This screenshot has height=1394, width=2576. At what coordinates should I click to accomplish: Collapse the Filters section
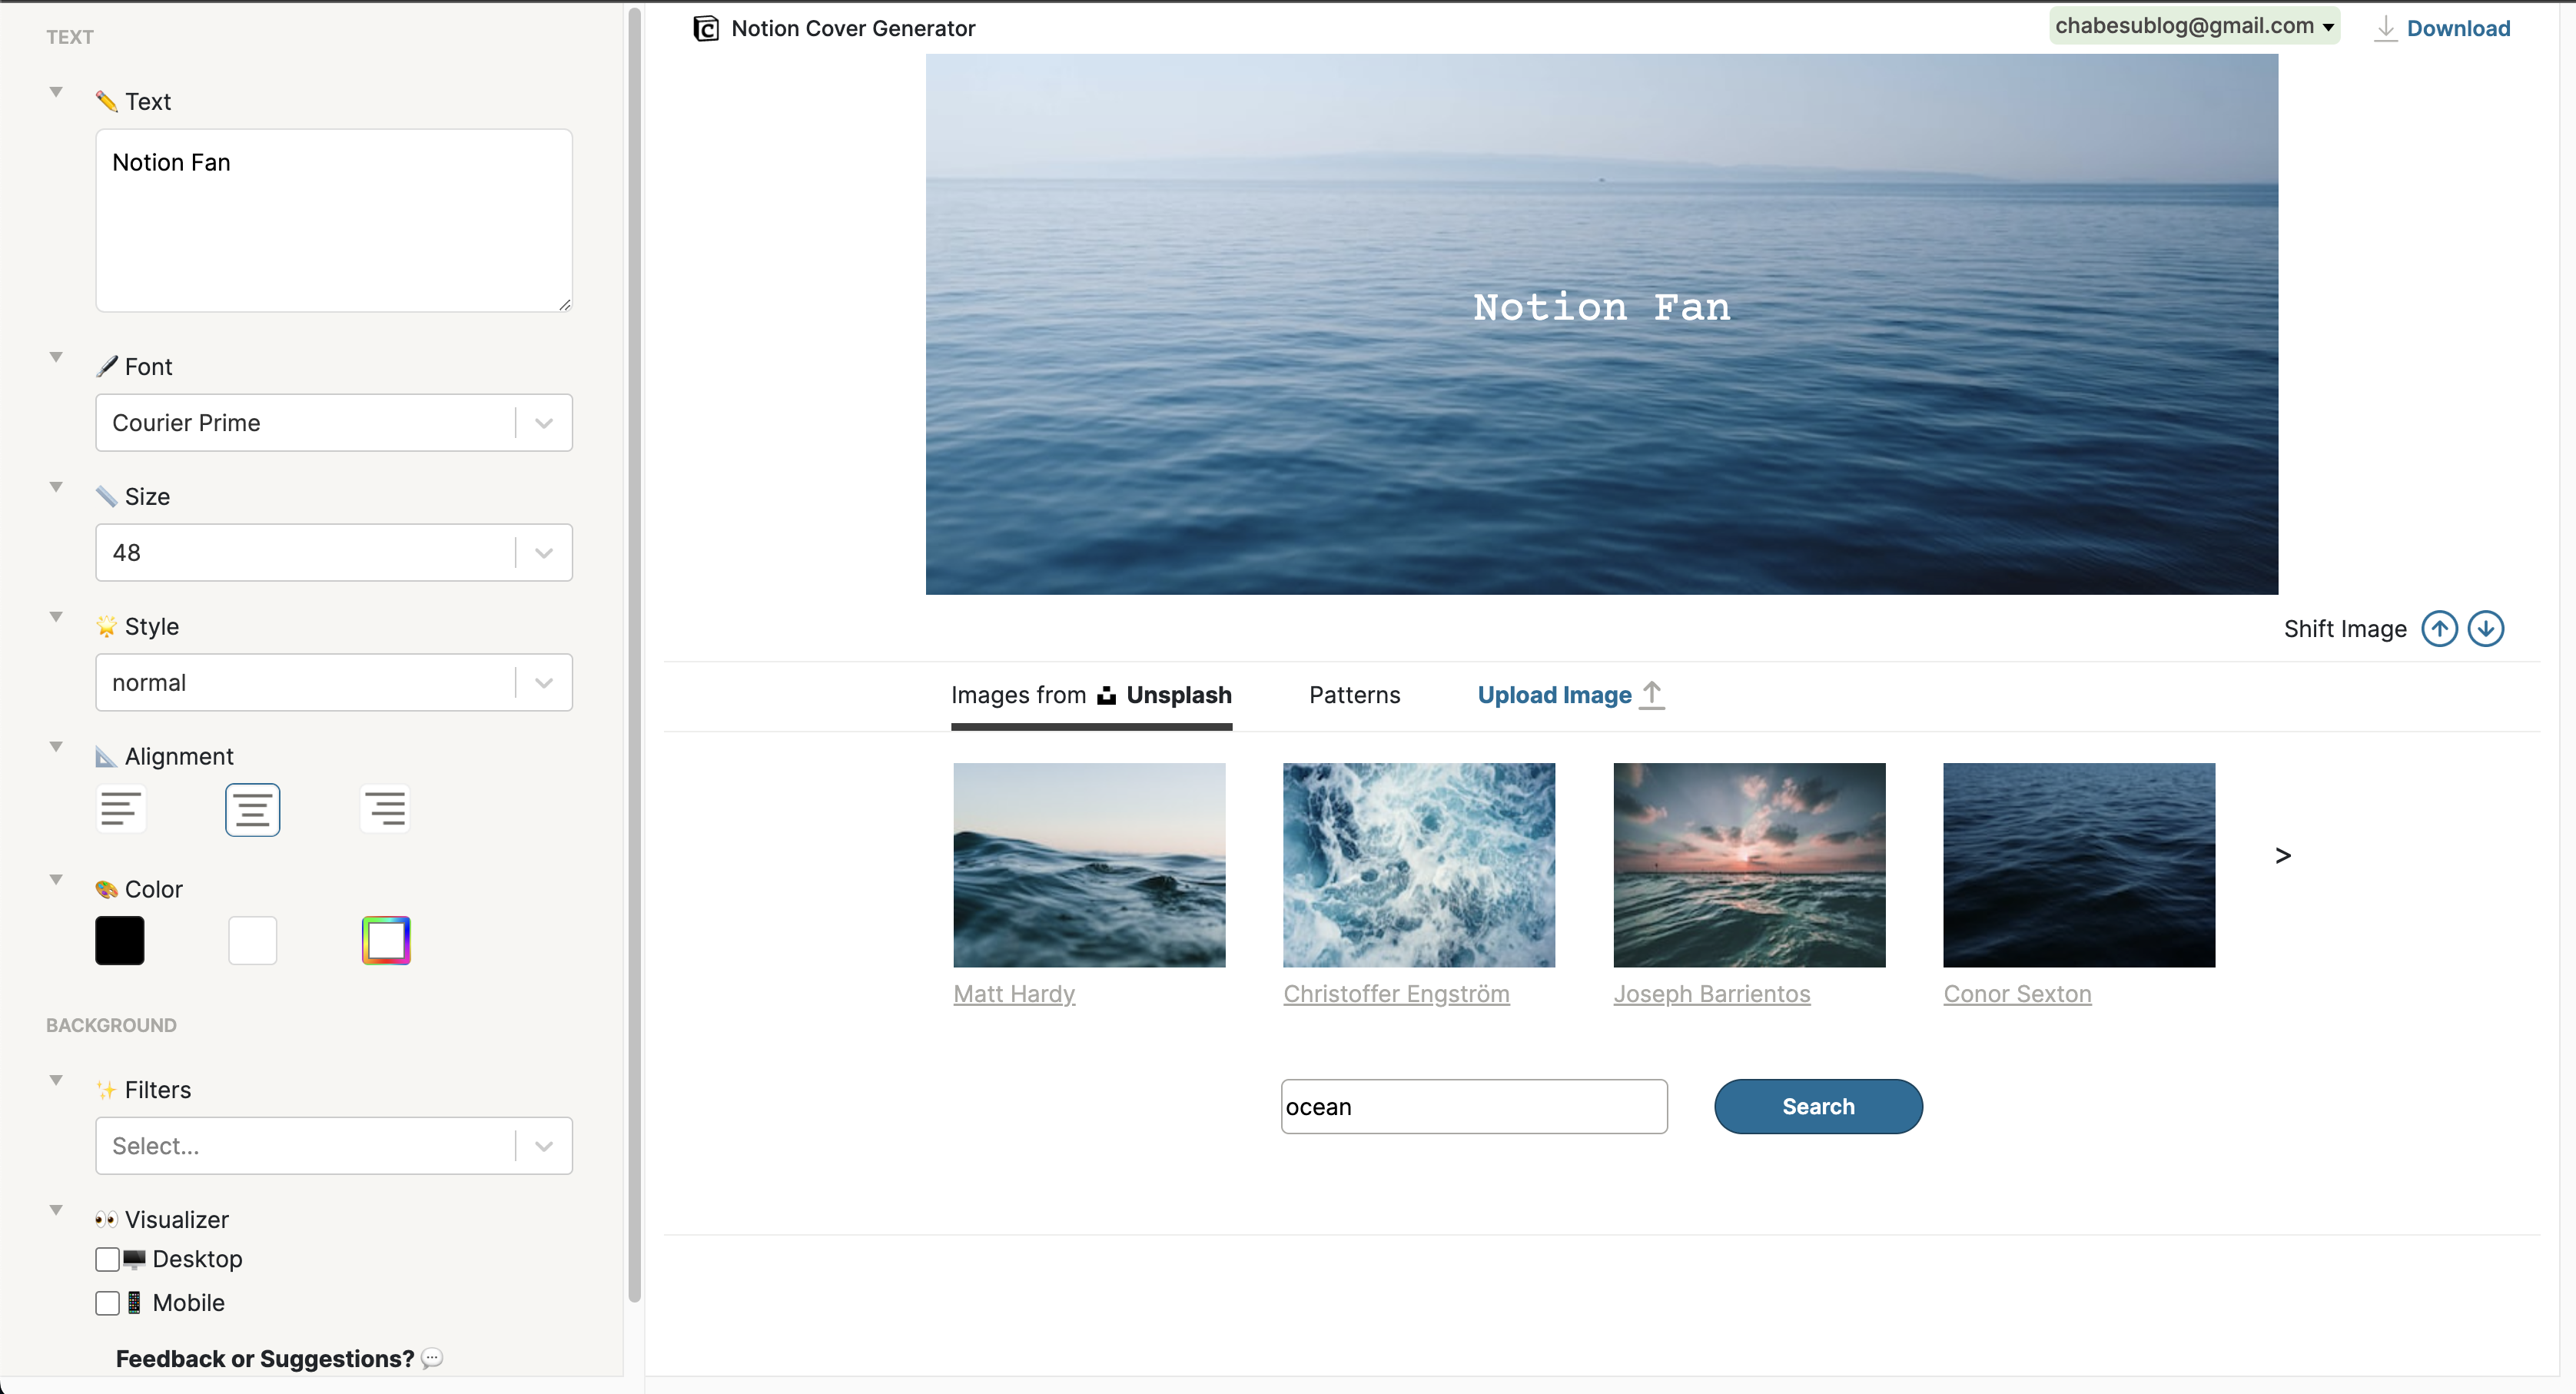pos(56,1079)
